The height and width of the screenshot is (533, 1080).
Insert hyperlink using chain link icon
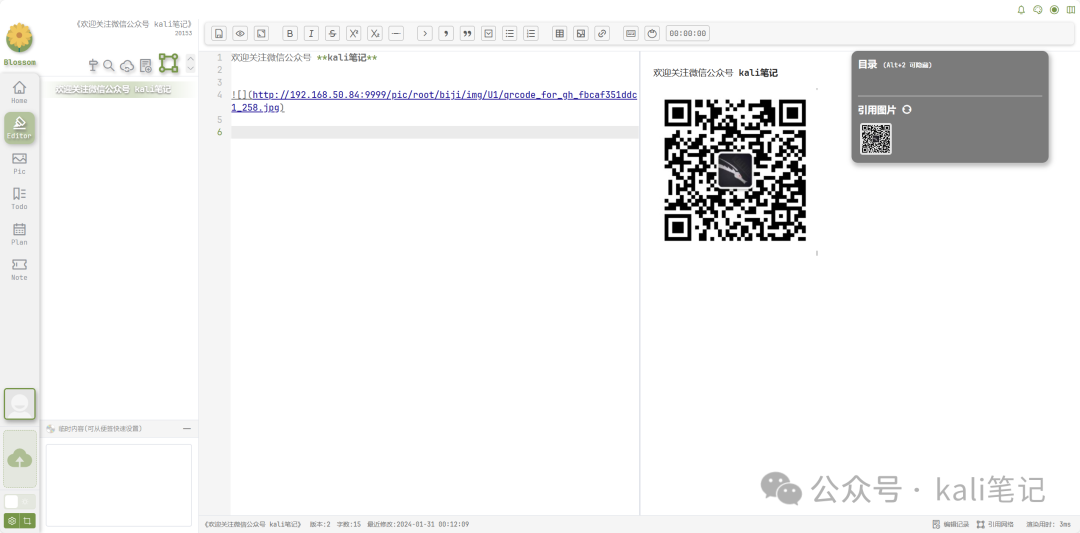(602, 33)
